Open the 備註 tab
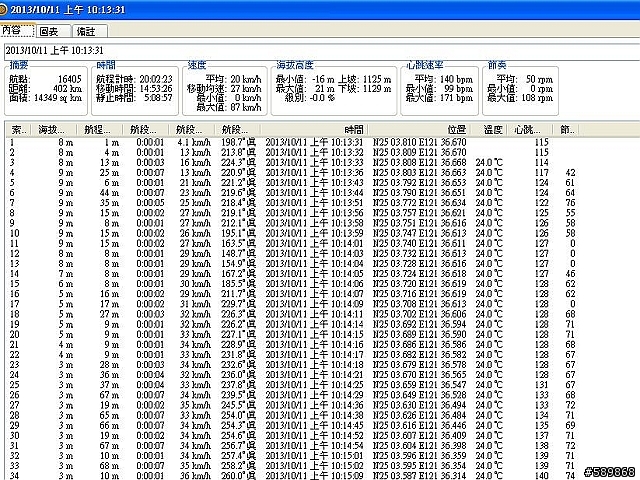This screenshot has width=640, height=480. point(90,31)
